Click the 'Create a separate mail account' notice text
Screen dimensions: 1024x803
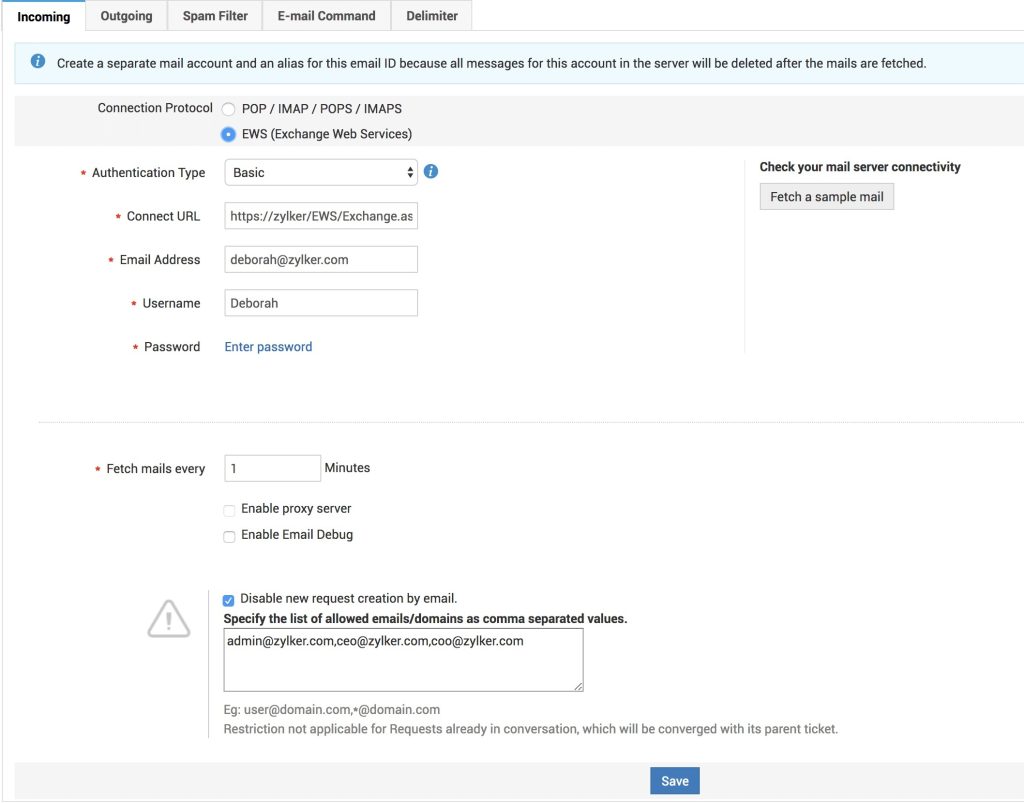point(491,63)
